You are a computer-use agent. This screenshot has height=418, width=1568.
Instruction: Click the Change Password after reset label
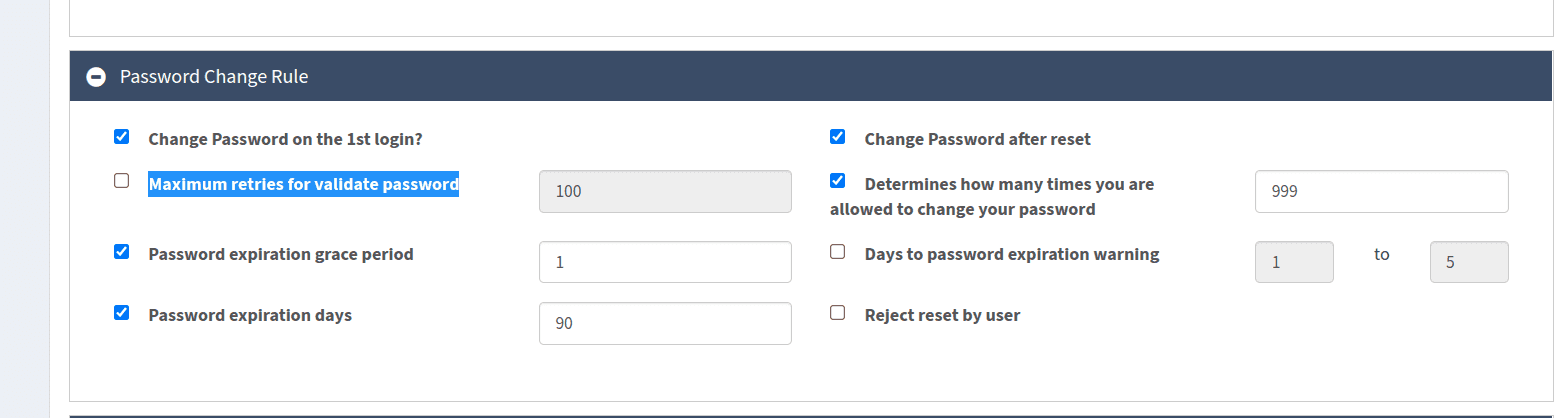977,140
